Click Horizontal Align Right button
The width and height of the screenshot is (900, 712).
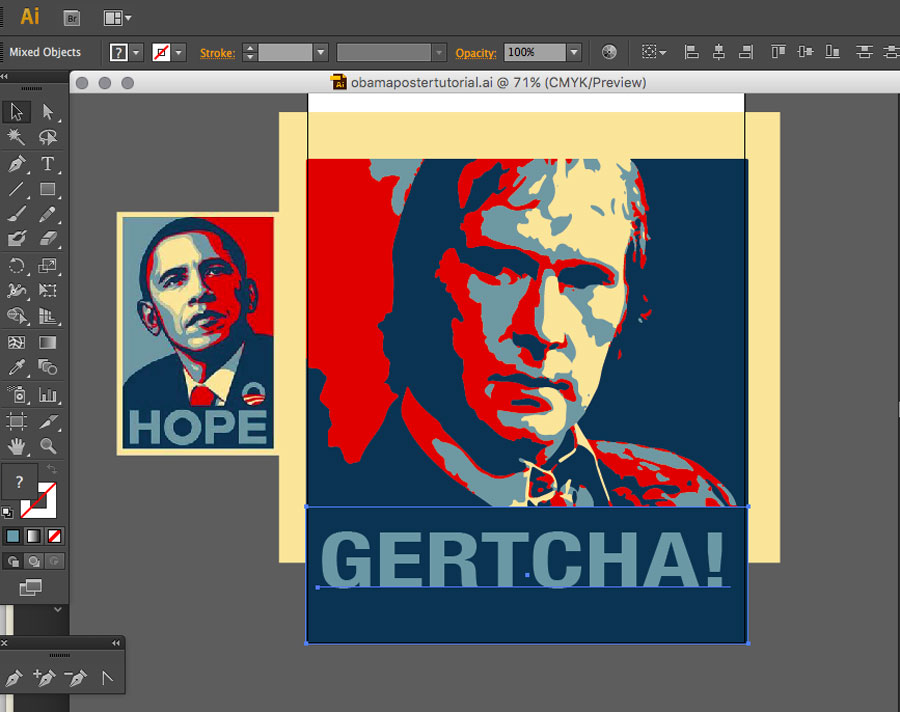746,52
